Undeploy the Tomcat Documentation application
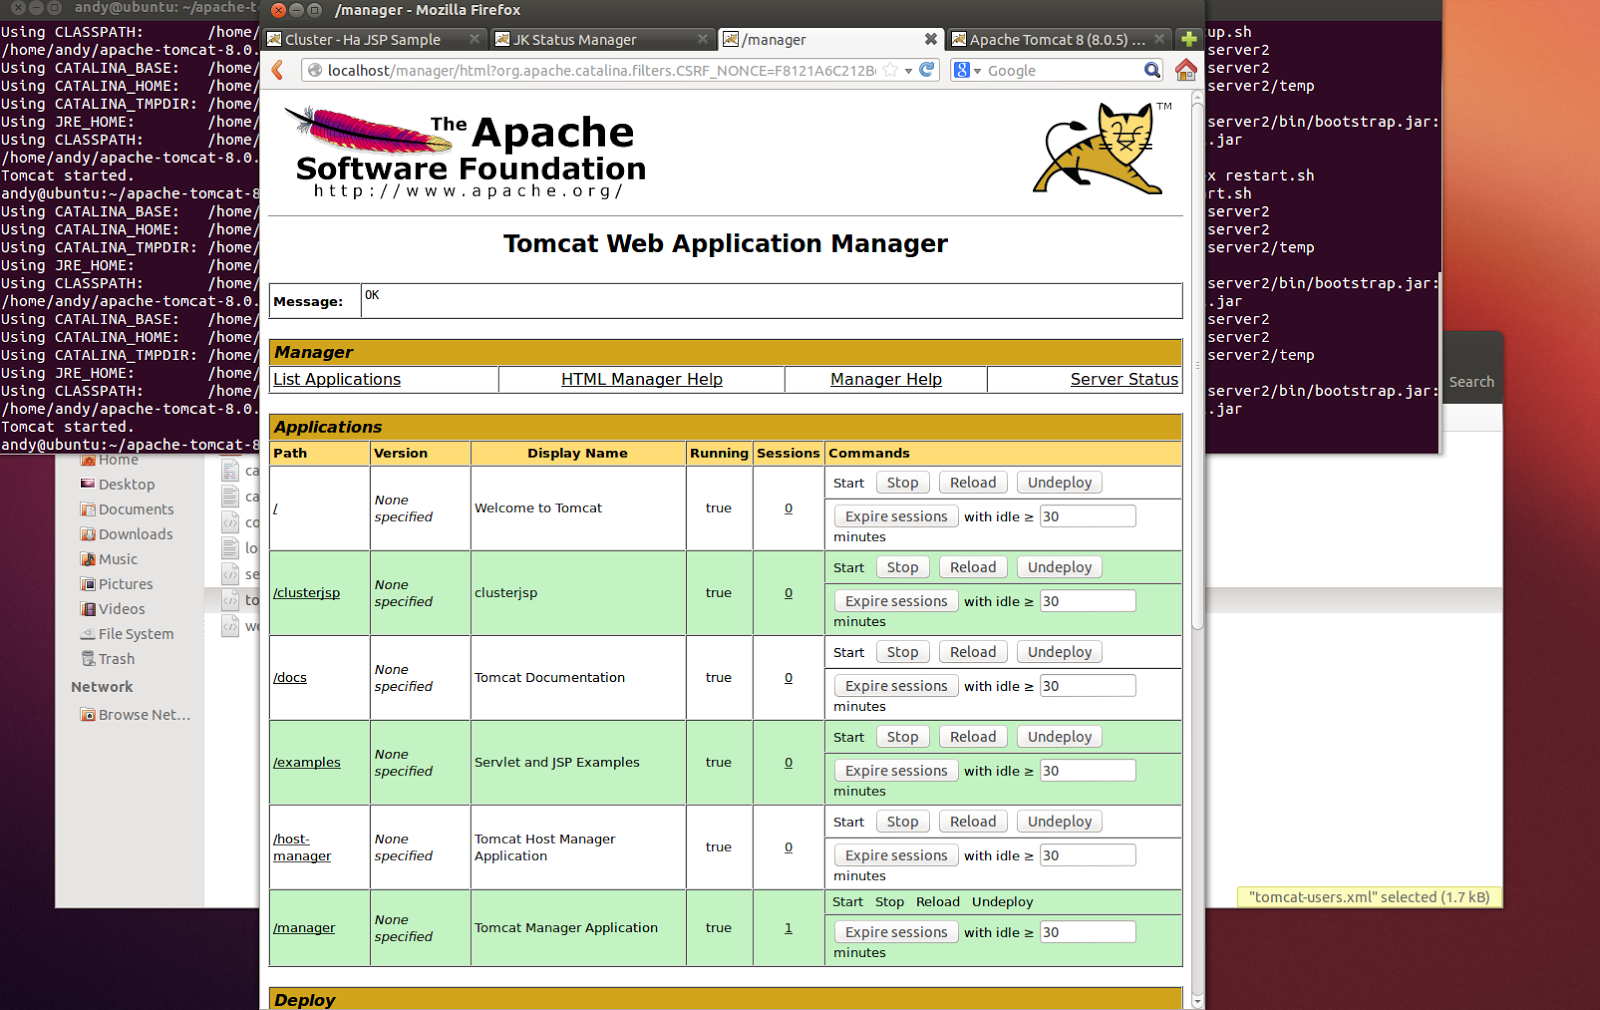Image resolution: width=1600 pixels, height=1010 pixels. pyautogui.click(x=1060, y=652)
